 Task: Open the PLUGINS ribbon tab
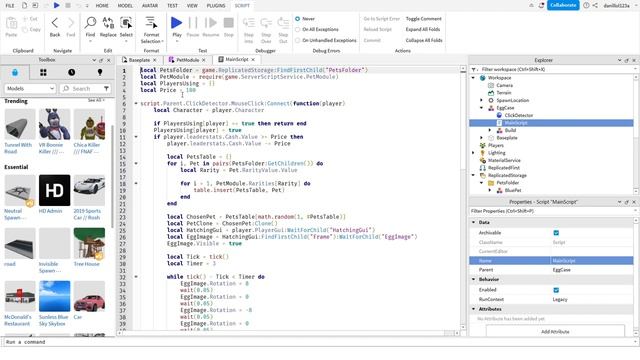tap(216, 6)
